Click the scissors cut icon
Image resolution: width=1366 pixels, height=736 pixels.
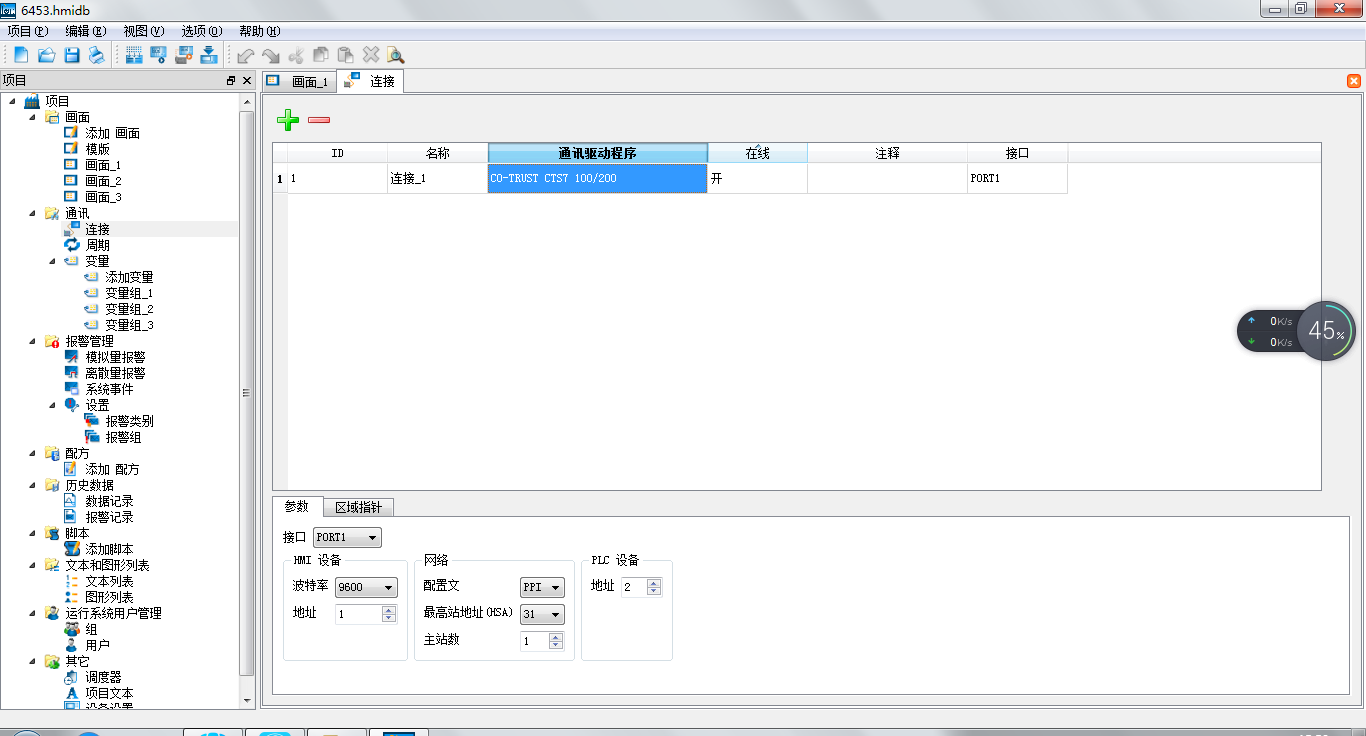[296, 56]
